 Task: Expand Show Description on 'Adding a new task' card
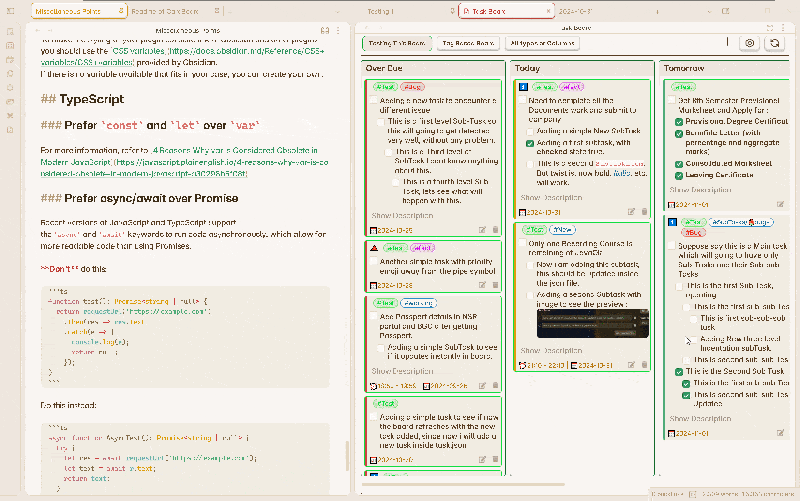(402, 216)
